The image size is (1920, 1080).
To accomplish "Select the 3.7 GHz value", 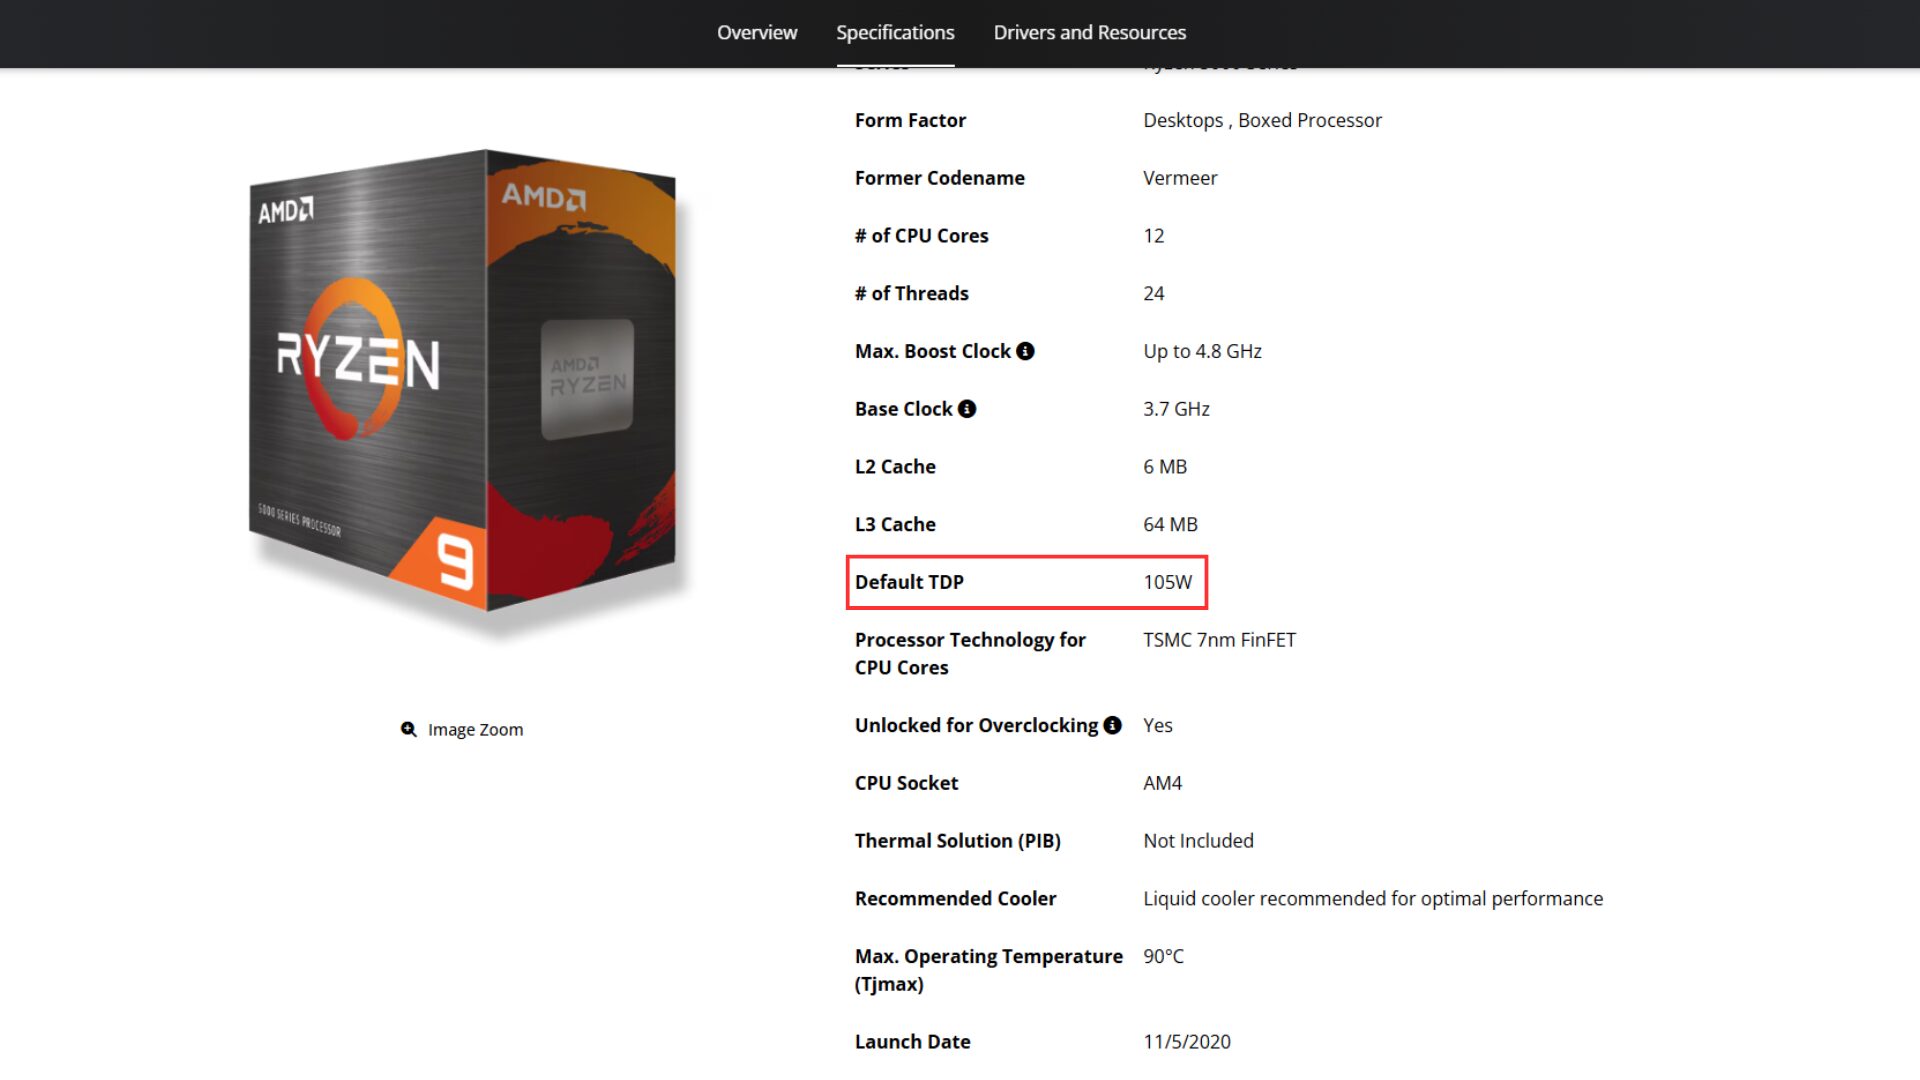I will pos(1176,409).
